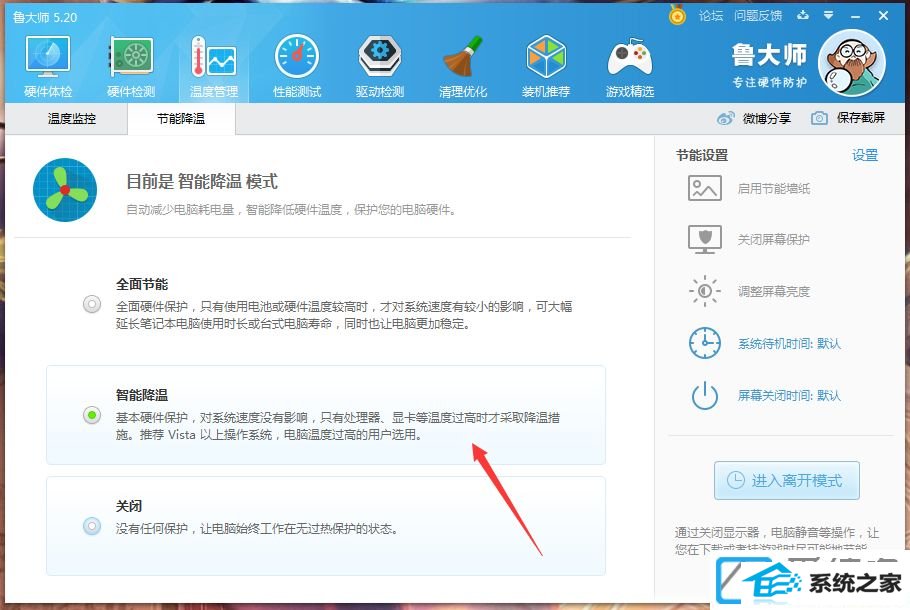Click the 节能设置 panel heading
This screenshot has height=610, width=910.
point(702,155)
